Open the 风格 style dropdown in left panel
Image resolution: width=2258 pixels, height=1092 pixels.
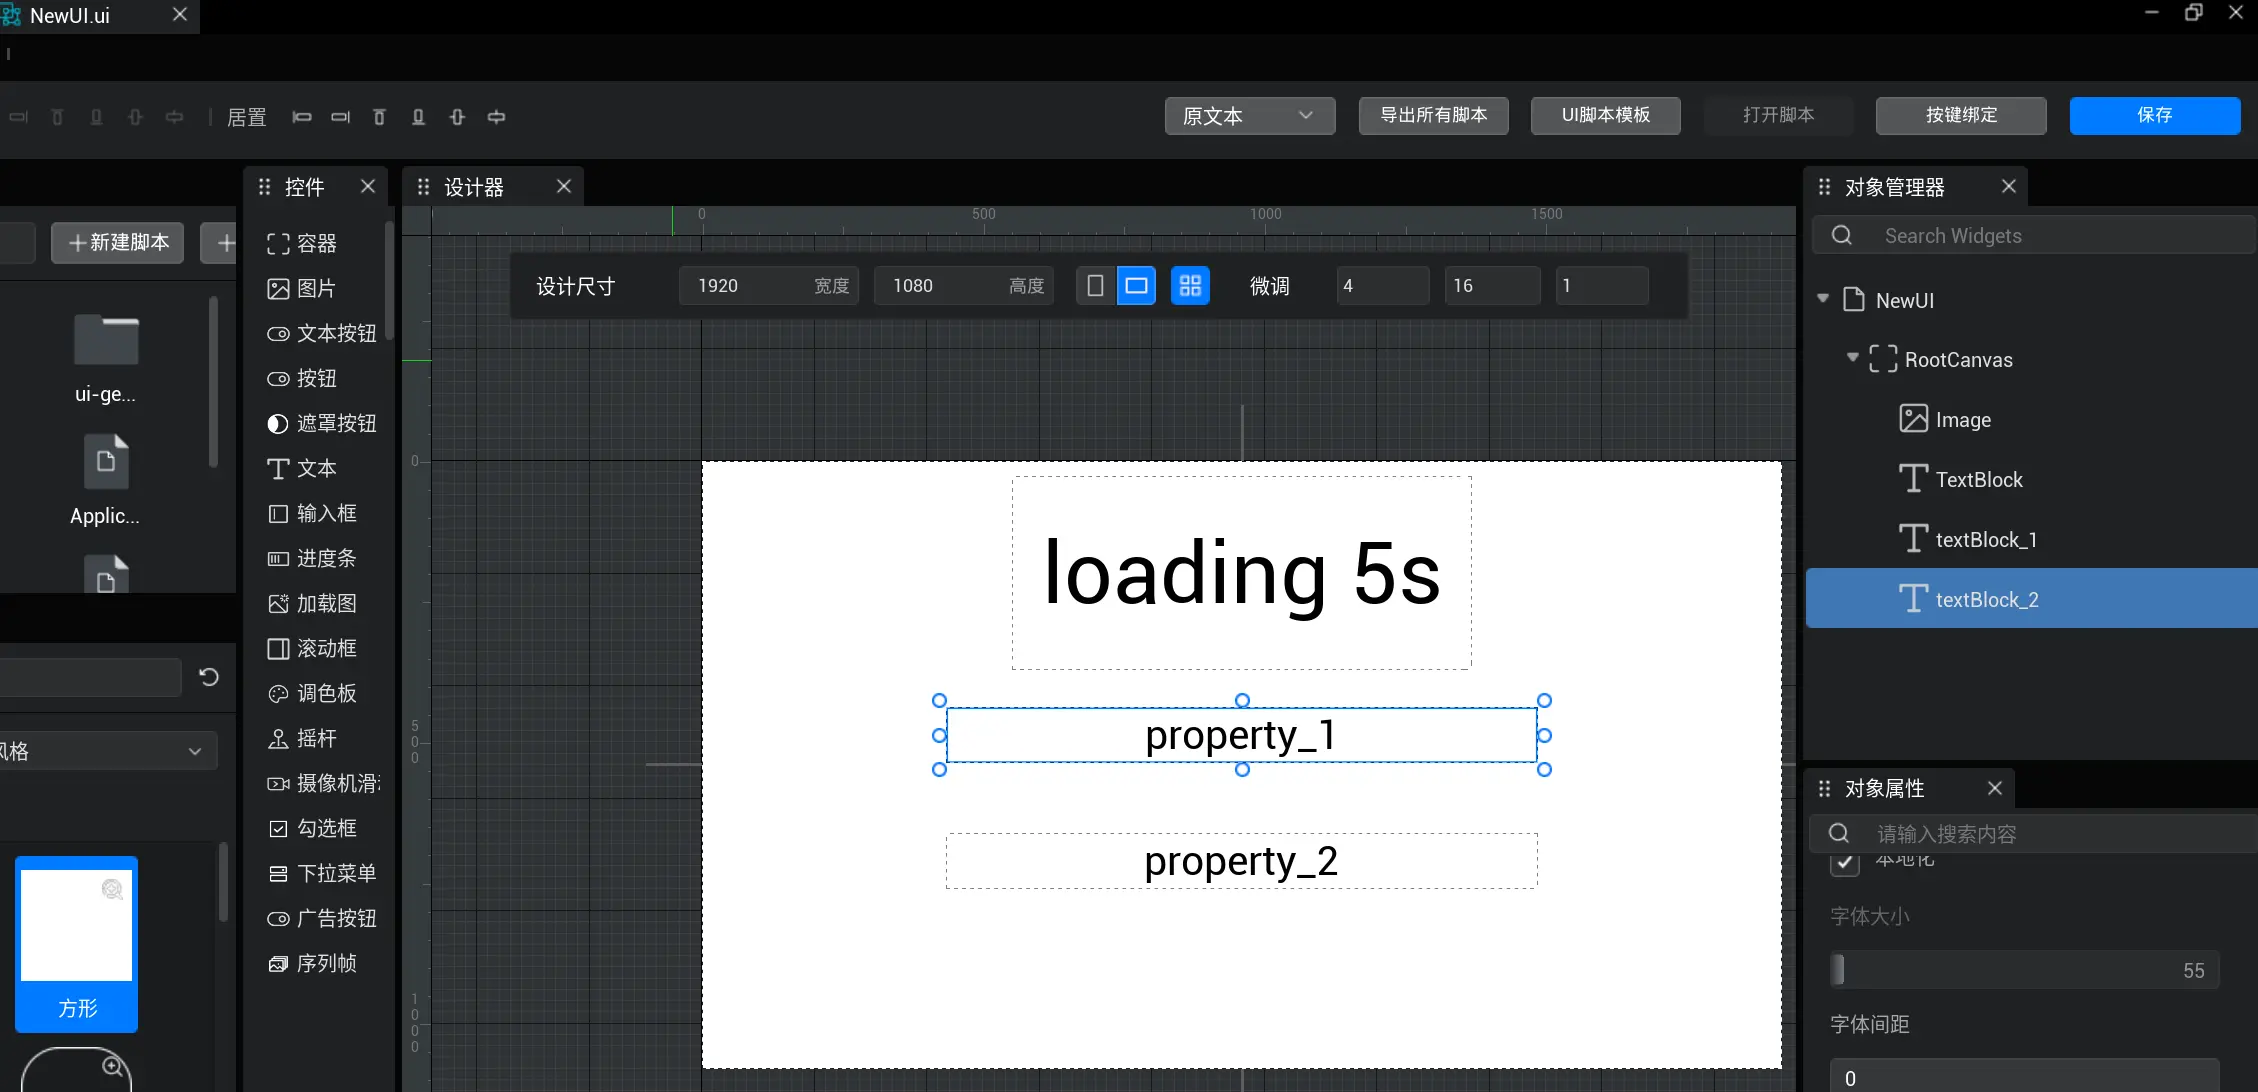click(108, 751)
